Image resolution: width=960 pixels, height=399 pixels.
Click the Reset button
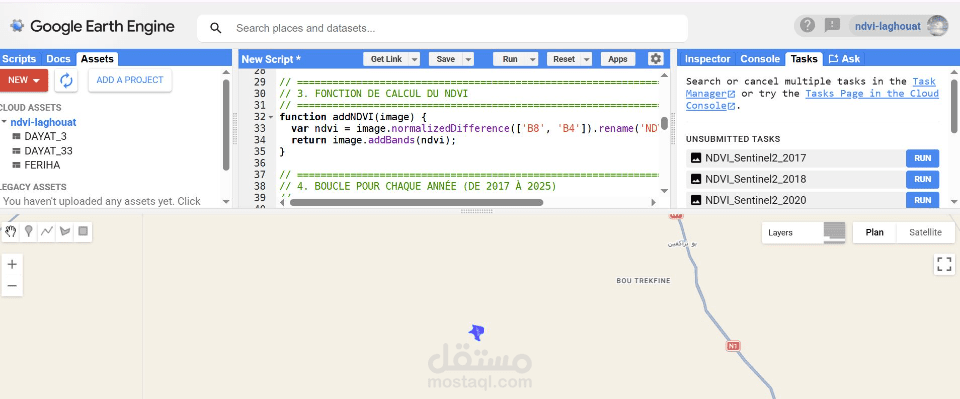click(564, 59)
